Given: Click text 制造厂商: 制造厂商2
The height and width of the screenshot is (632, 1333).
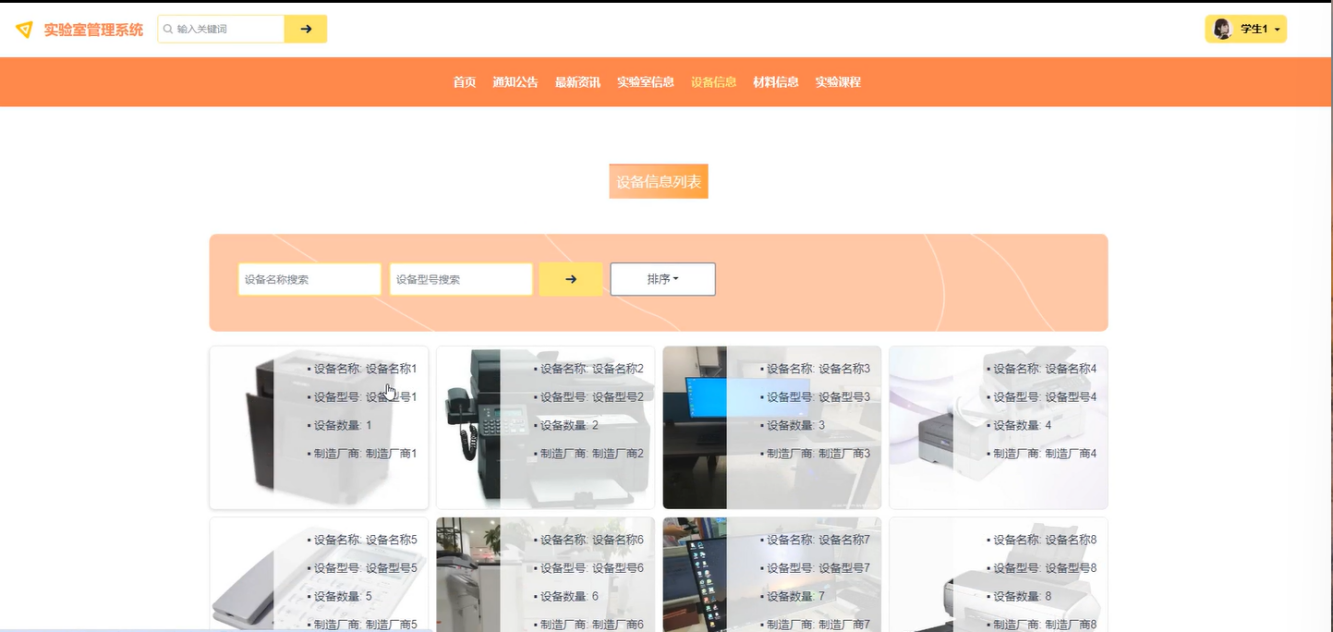Looking at the screenshot, I should (x=592, y=453).
